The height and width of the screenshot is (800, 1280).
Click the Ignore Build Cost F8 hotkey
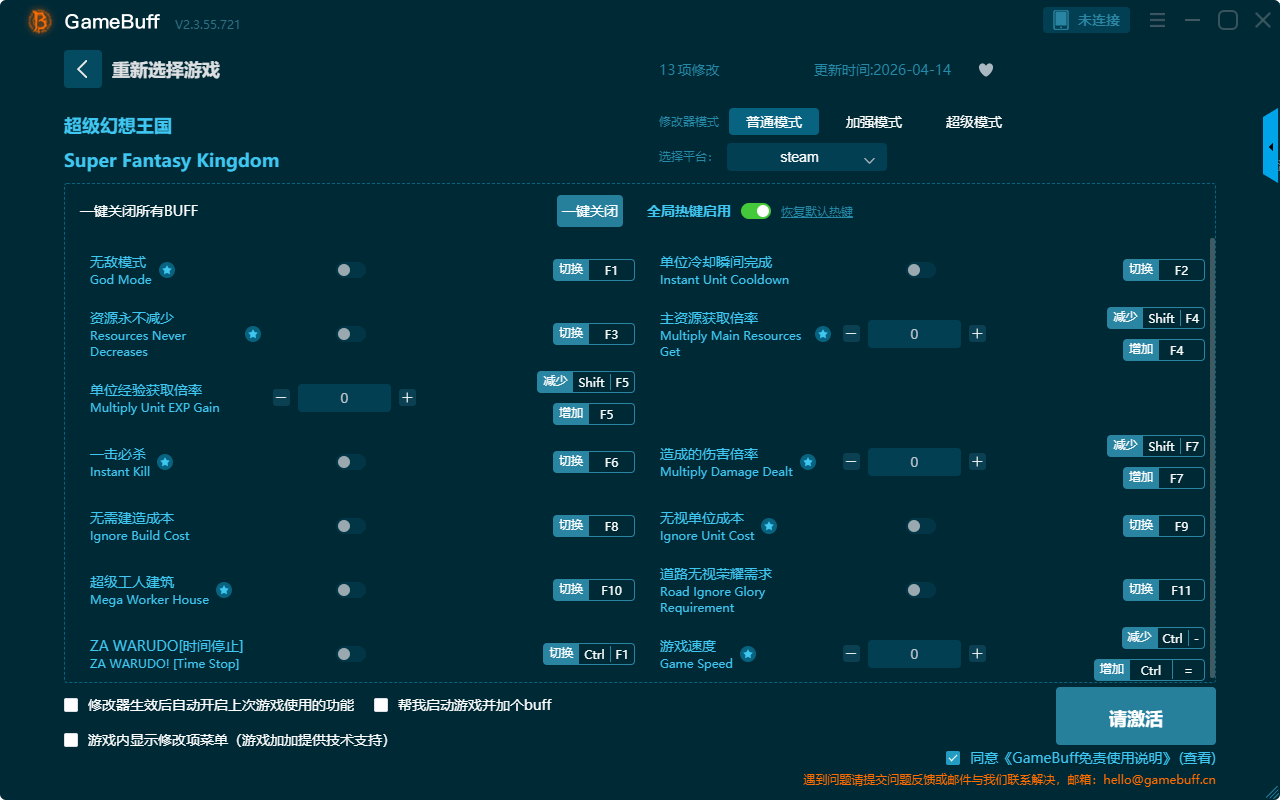coord(594,526)
